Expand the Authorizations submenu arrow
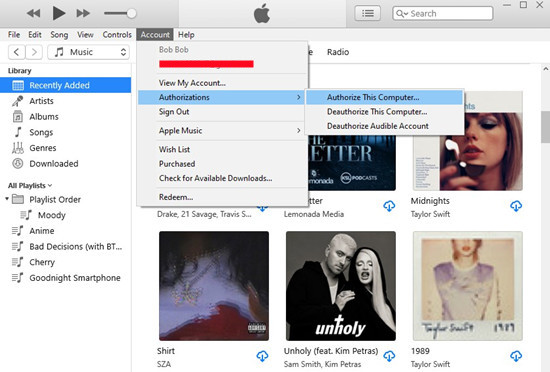Screen dimensions: 550x372 [299, 97]
